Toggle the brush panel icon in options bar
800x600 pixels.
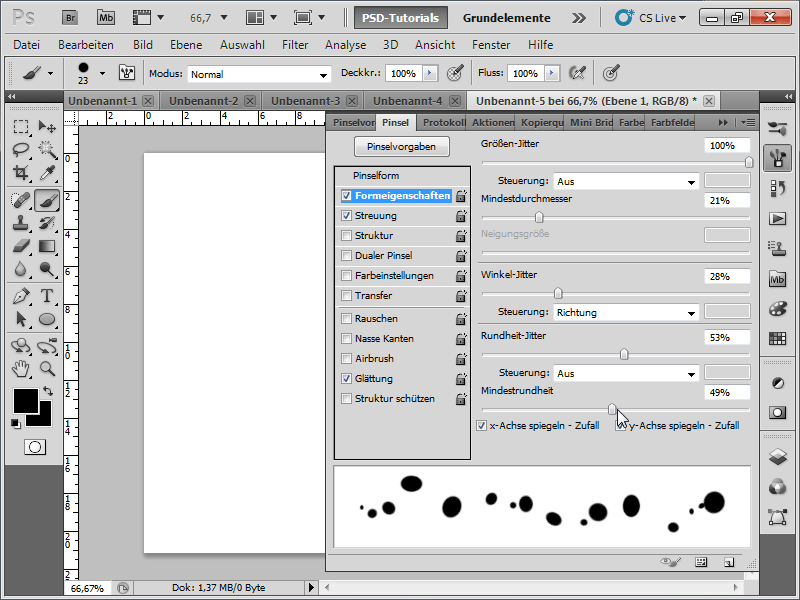pos(127,73)
